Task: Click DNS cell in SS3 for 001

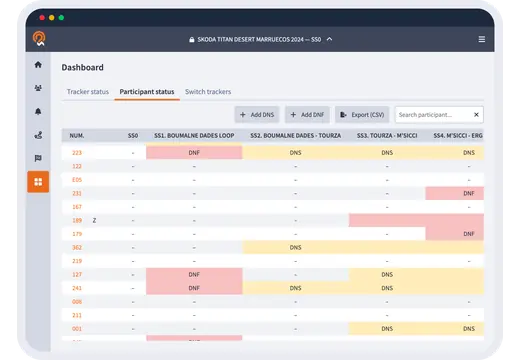Action: coord(387,329)
